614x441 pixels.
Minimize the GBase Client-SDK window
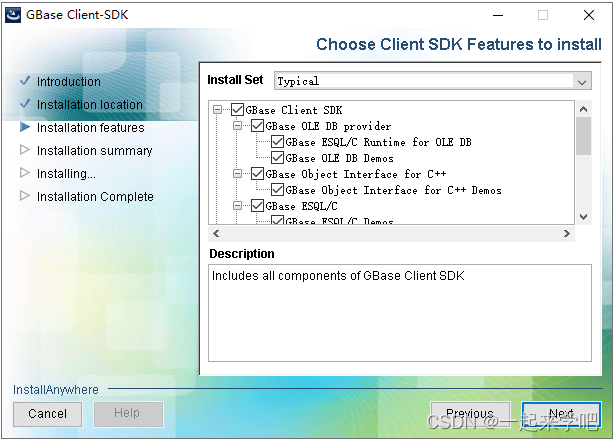coord(498,15)
